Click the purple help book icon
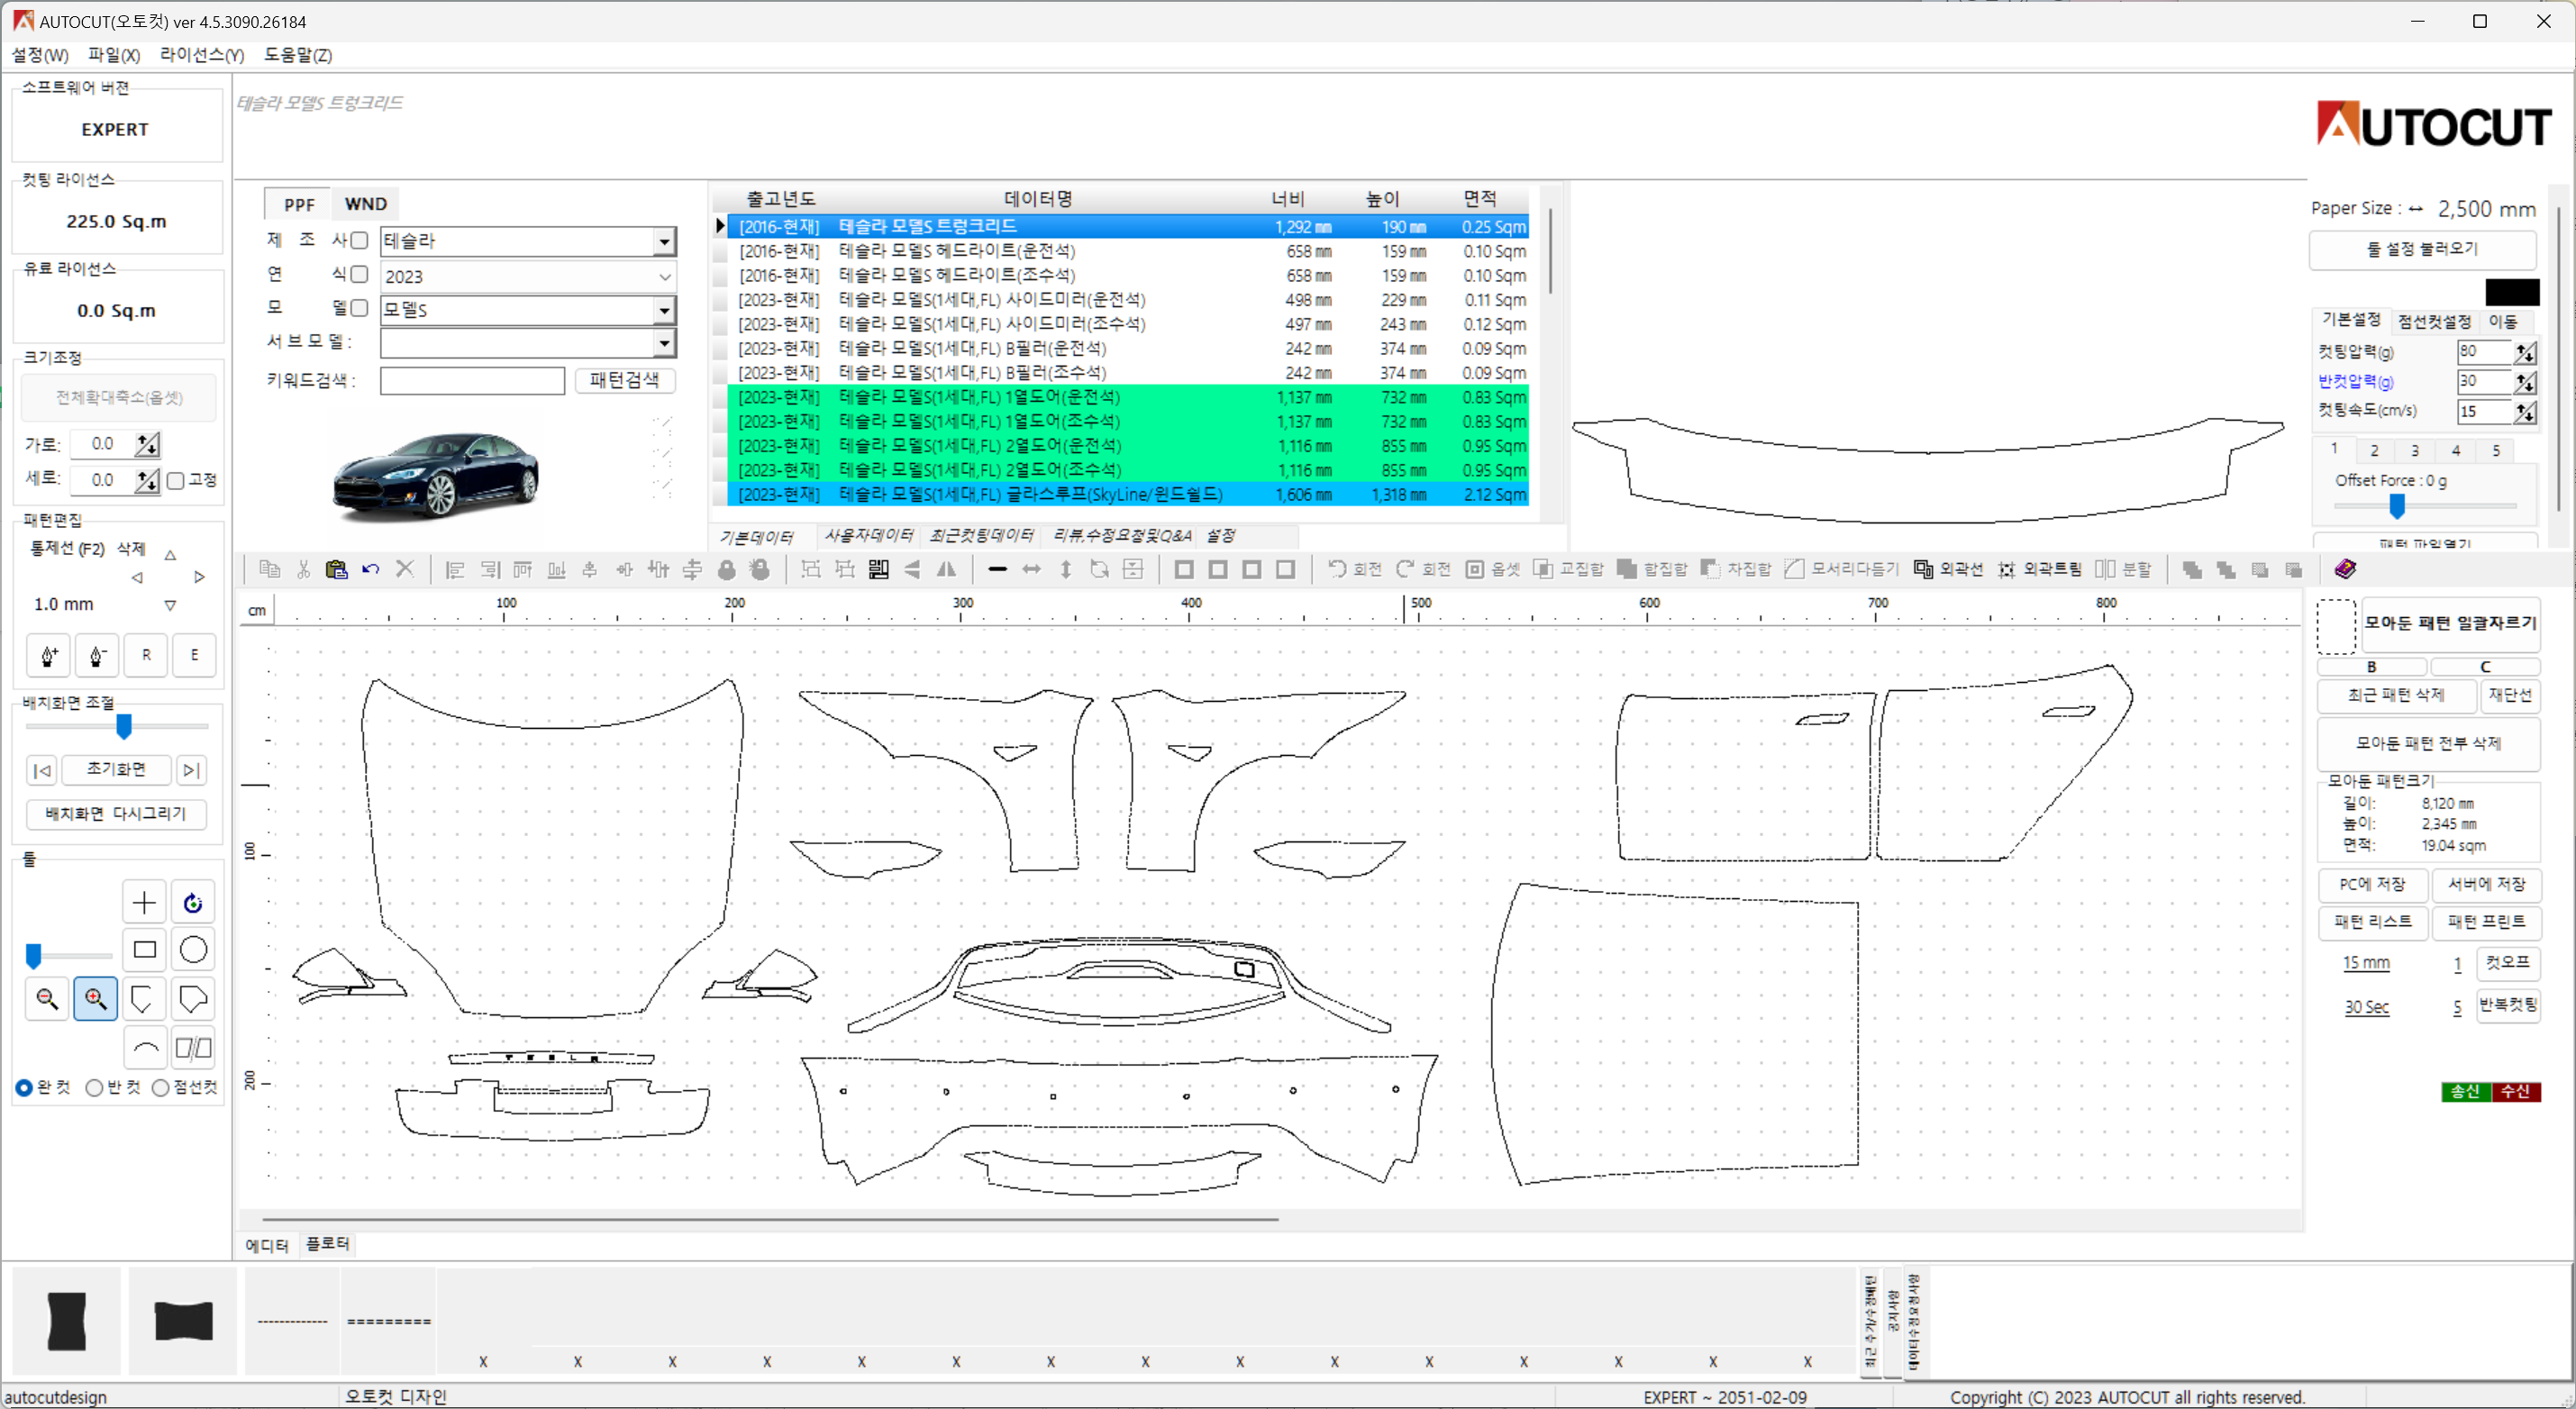This screenshot has width=2576, height=1409. (x=2345, y=569)
